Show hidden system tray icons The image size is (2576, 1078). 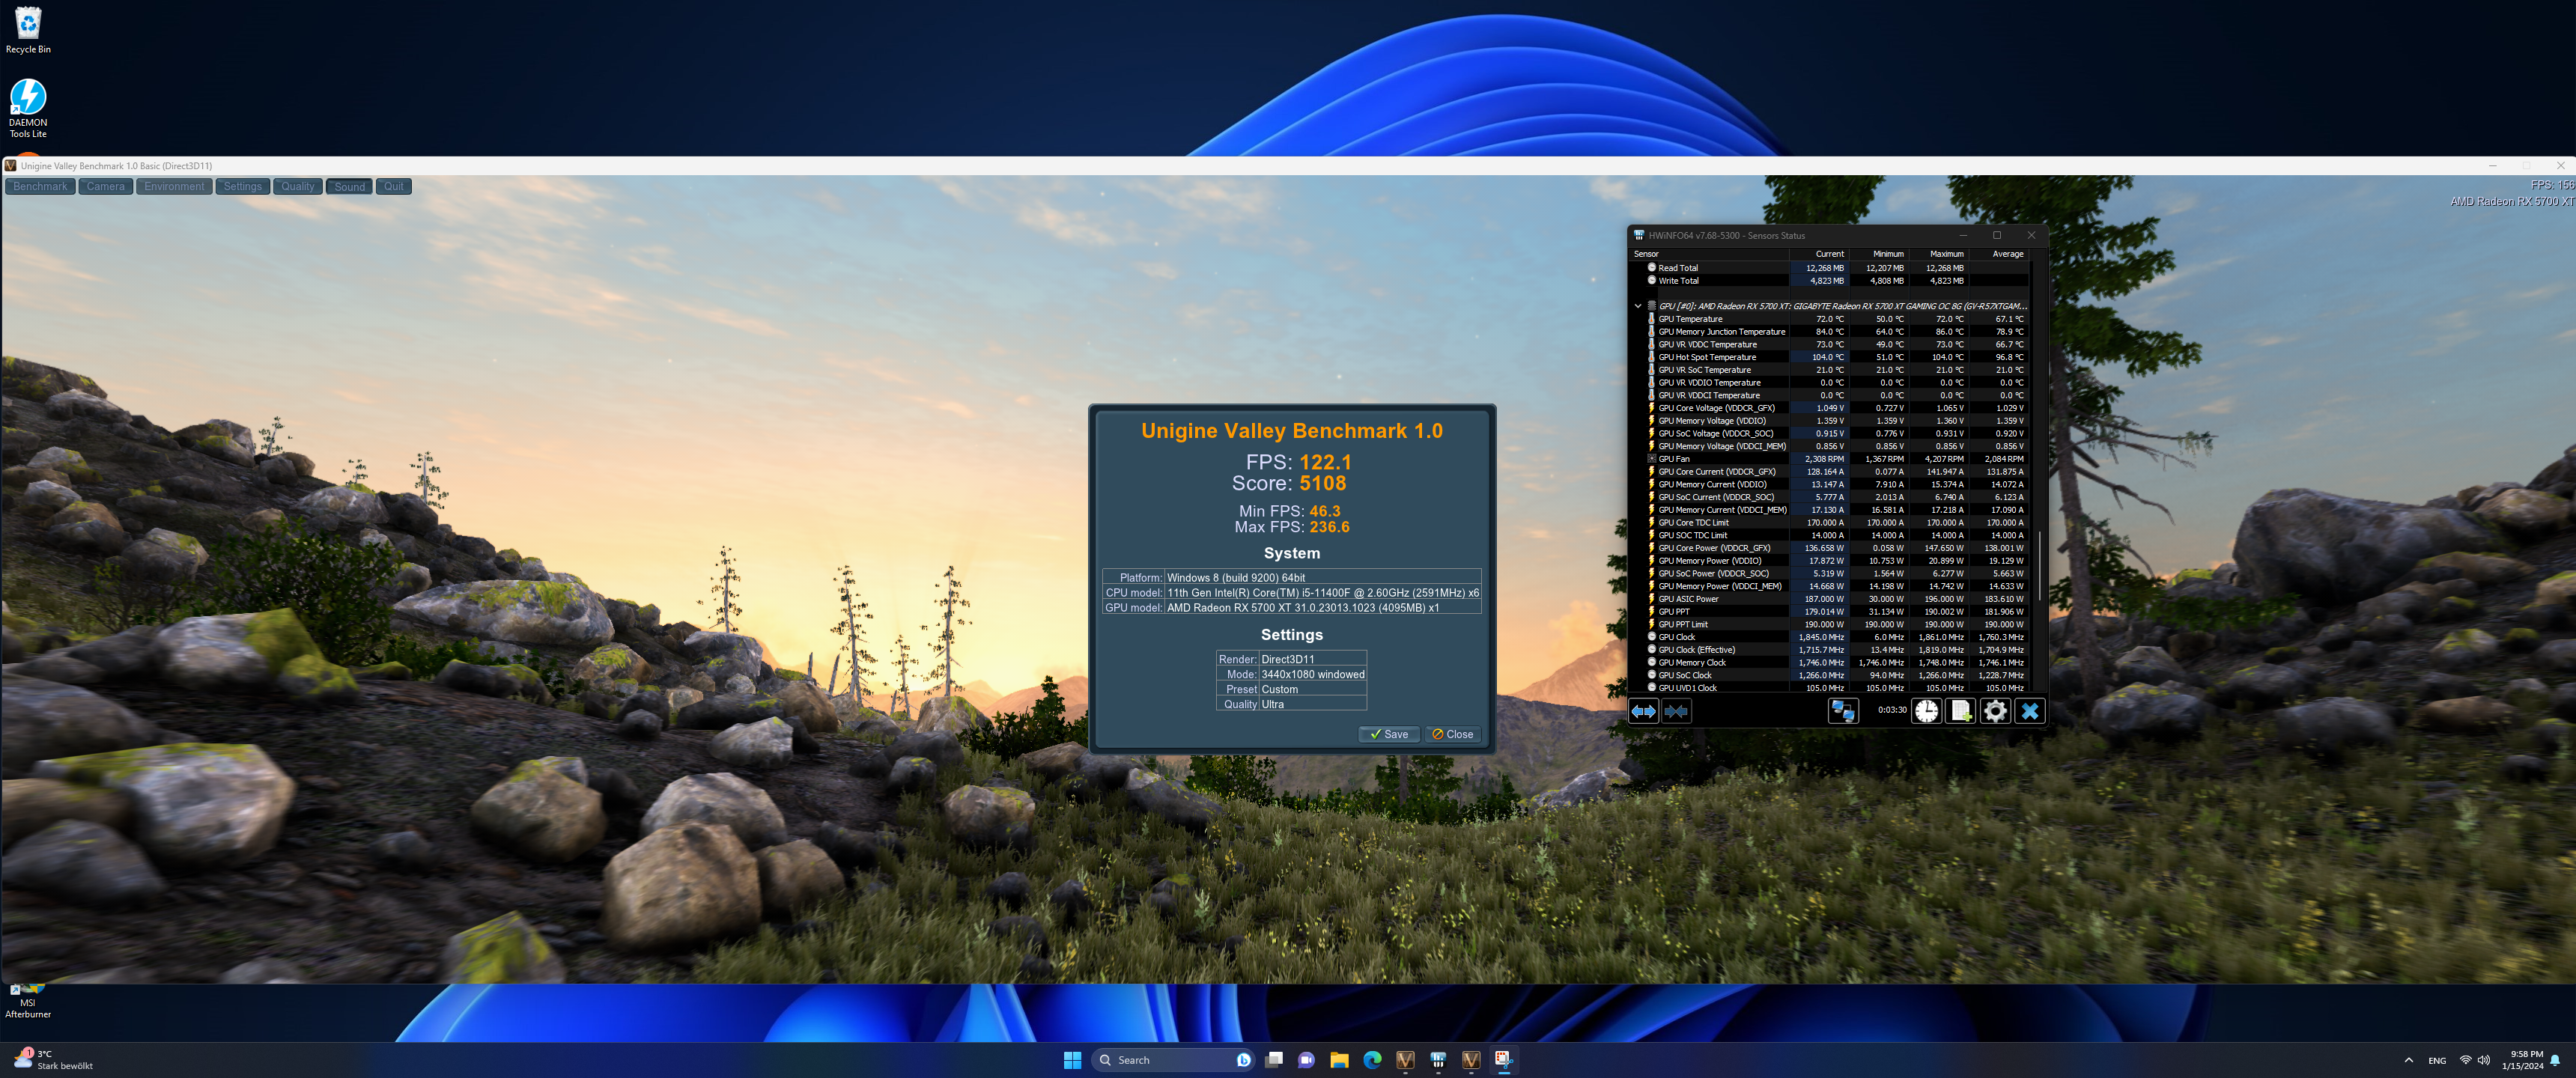pos(2408,1060)
